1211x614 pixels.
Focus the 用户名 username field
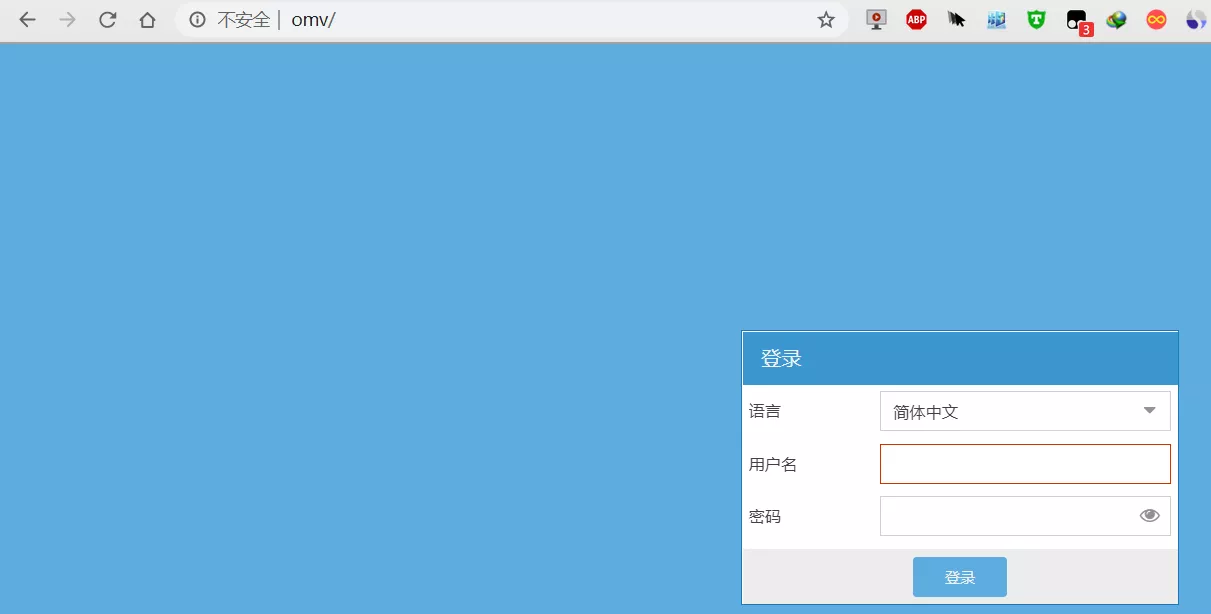pyautogui.click(x=1024, y=464)
